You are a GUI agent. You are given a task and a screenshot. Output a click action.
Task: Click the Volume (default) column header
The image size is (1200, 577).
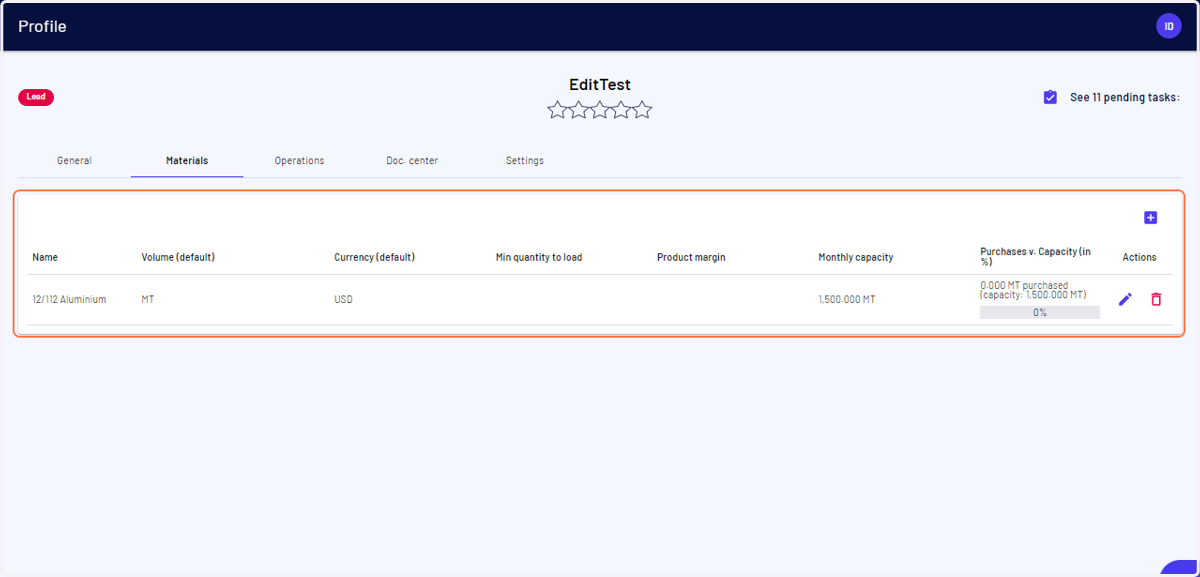pos(178,257)
